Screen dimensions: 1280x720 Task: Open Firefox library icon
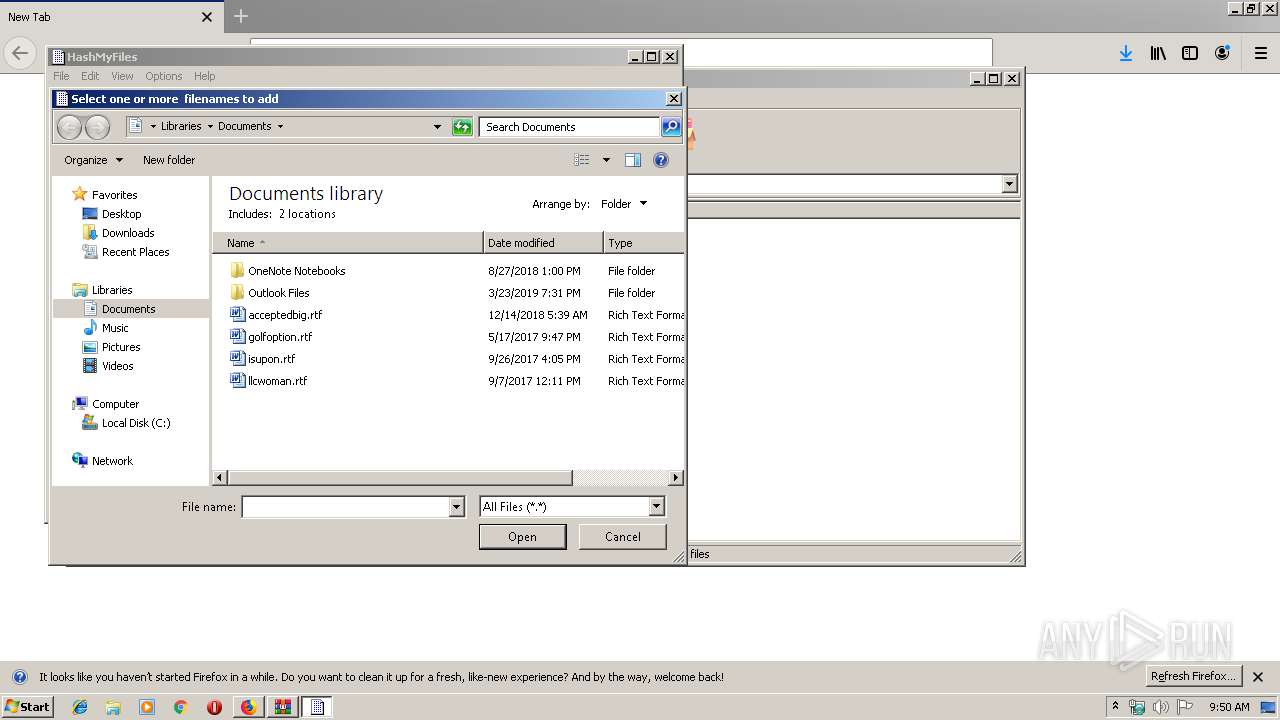(1158, 54)
